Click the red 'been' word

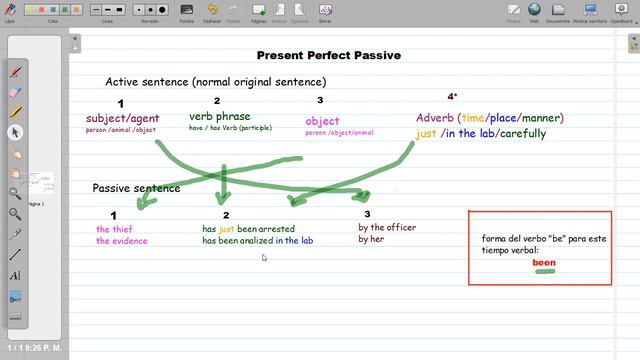click(x=544, y=262)
